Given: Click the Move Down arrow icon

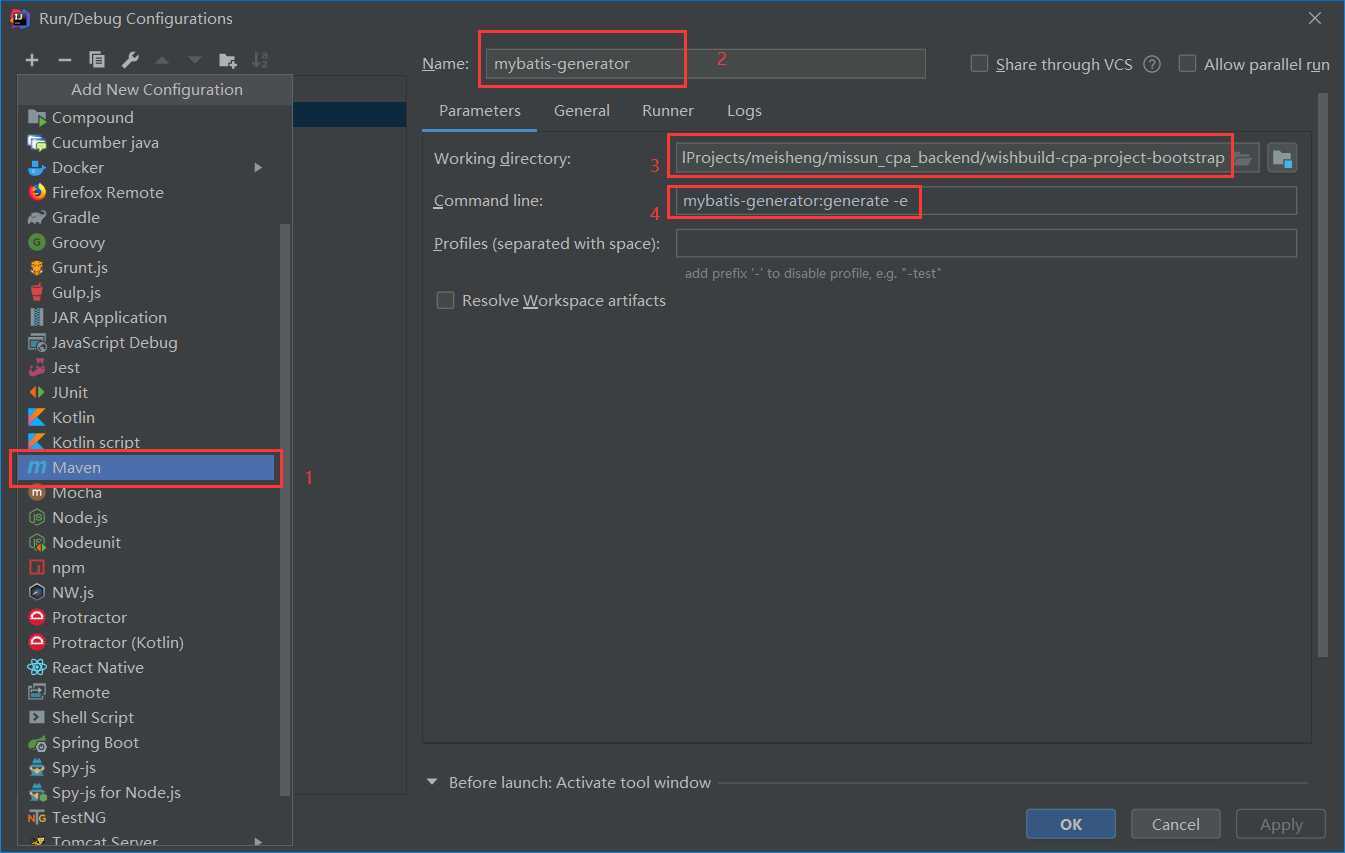Looking at the screenshot, I should pyautogui.click(x=195, y=60).
